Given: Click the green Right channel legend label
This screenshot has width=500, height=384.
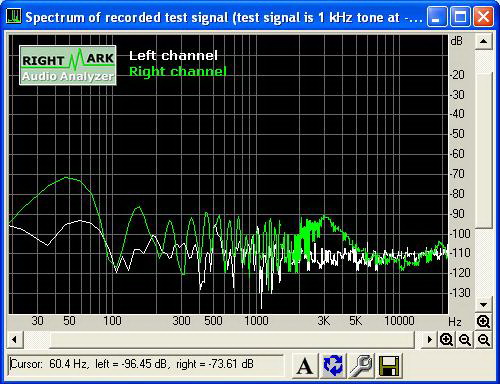Looking at the screenshot, I should [x=178, y=71].
